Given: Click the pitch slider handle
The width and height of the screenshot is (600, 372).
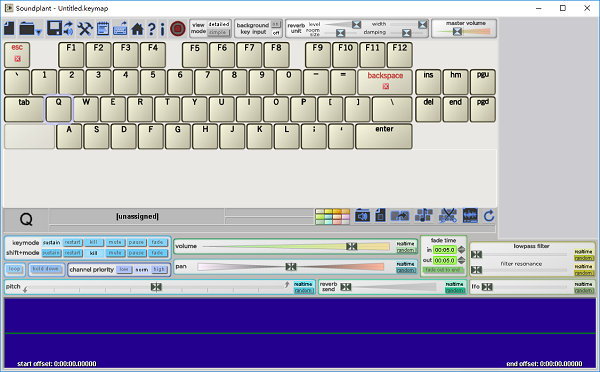Looking at the screenshot, I should tap(156, 287).
